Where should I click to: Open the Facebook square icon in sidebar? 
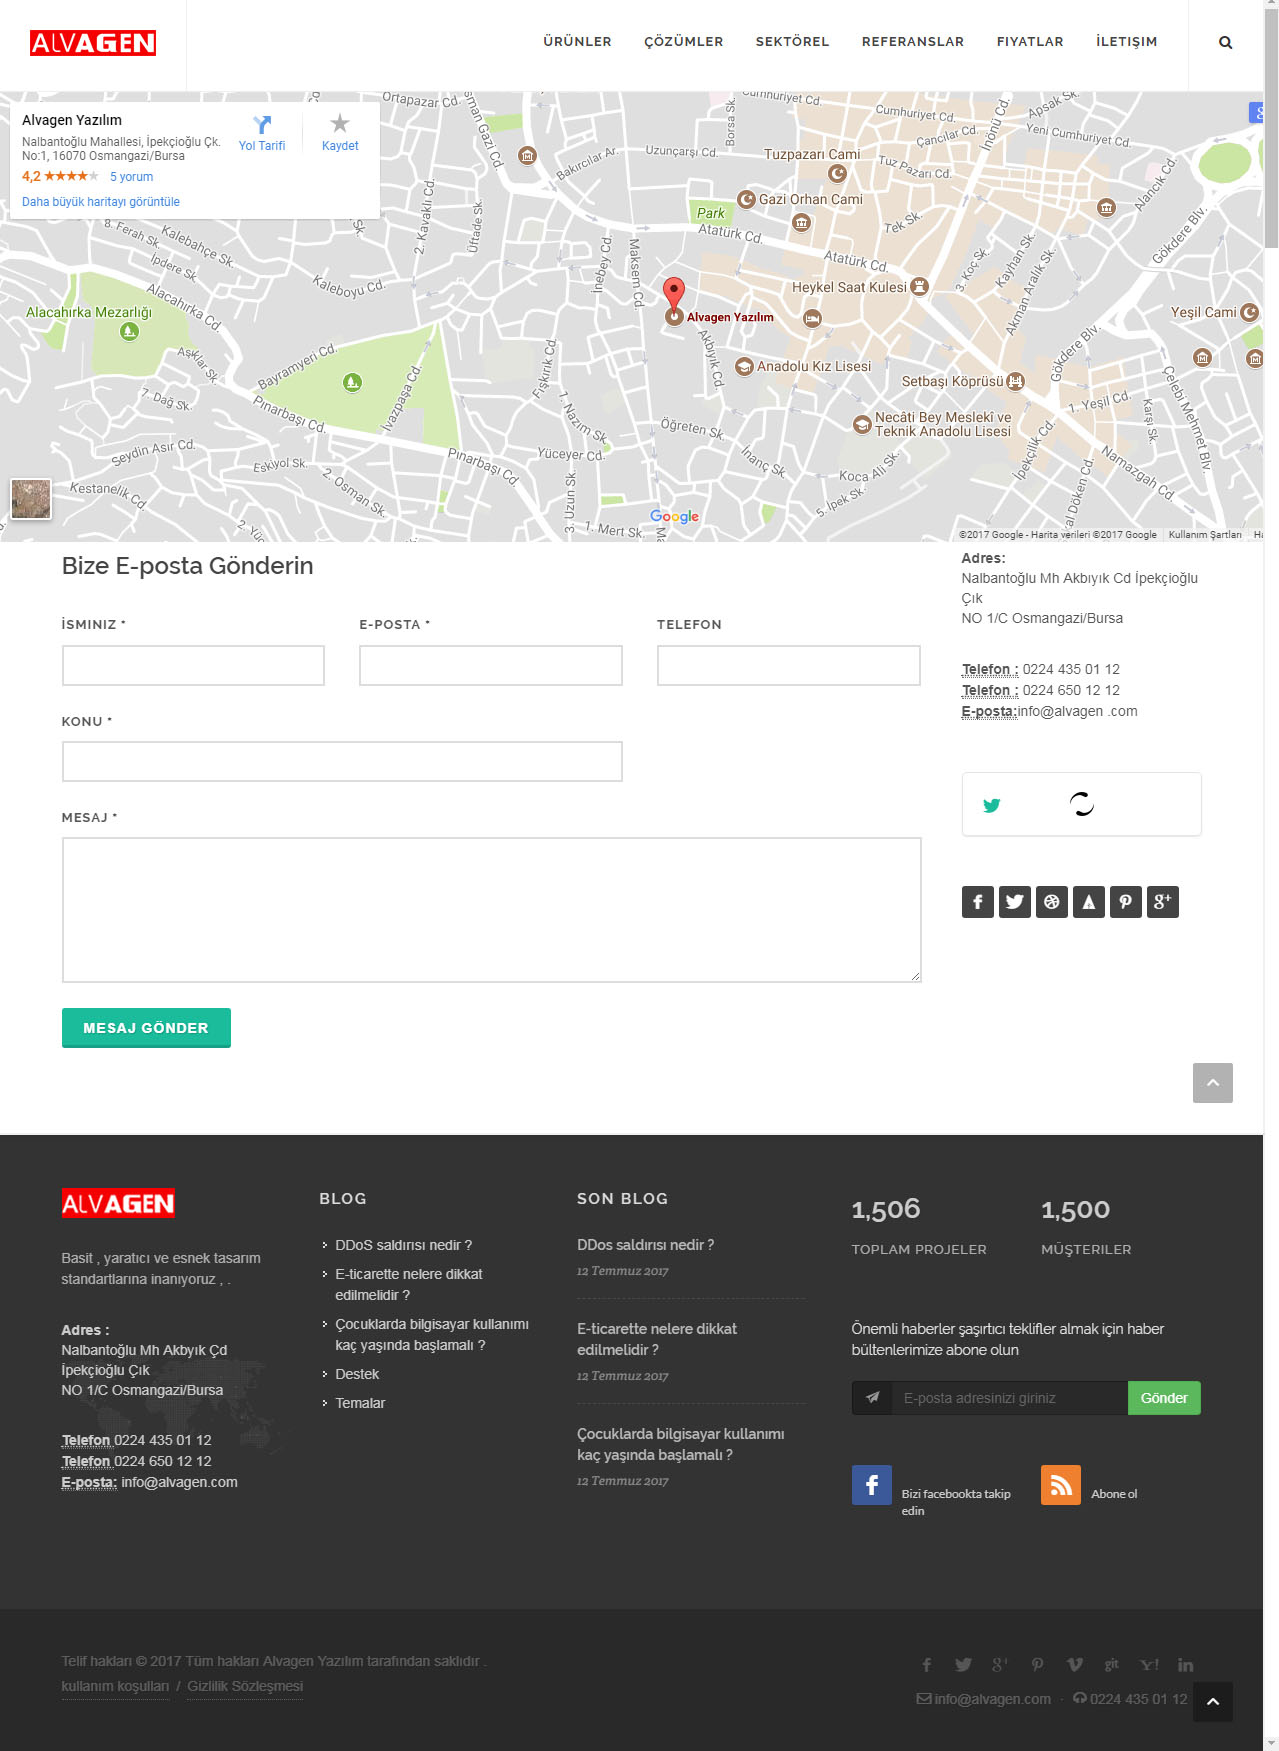click(977, 902)
